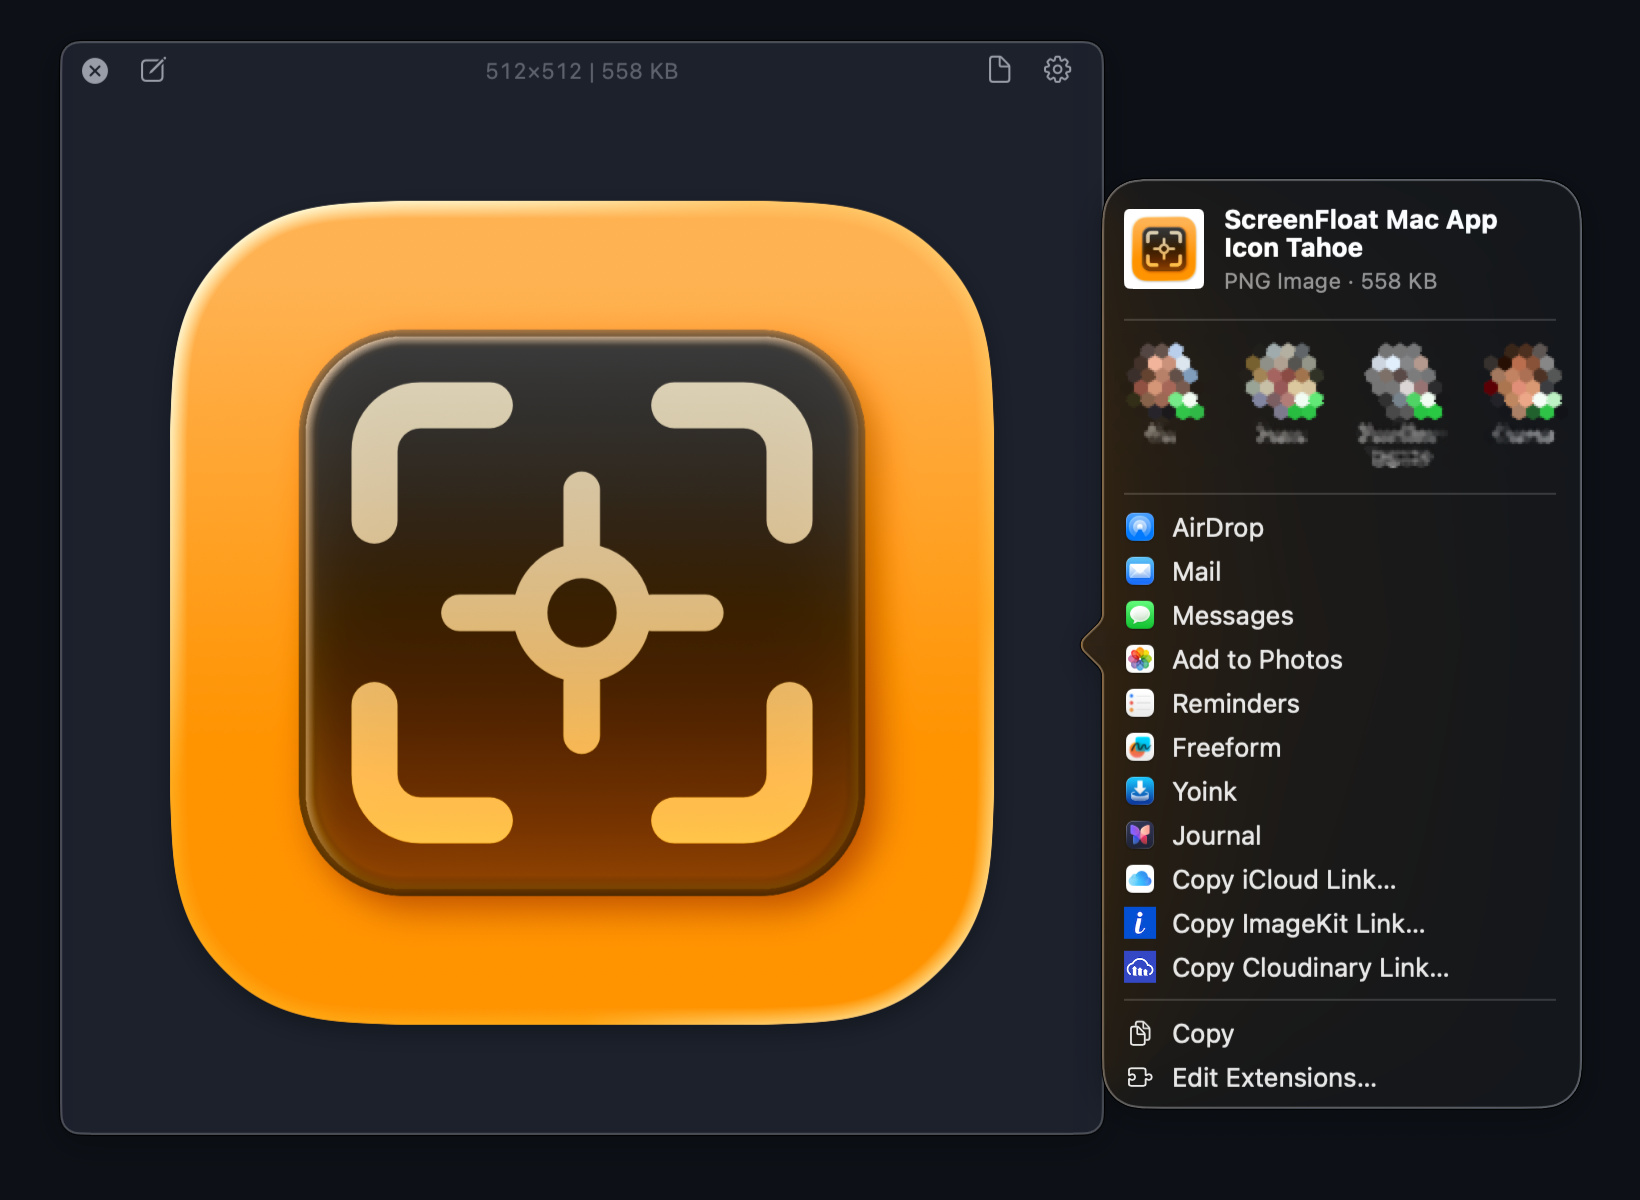This screenshot has width=1640, height=1200.
Task: Close the floating screenshot window
Action: point(95,70)
